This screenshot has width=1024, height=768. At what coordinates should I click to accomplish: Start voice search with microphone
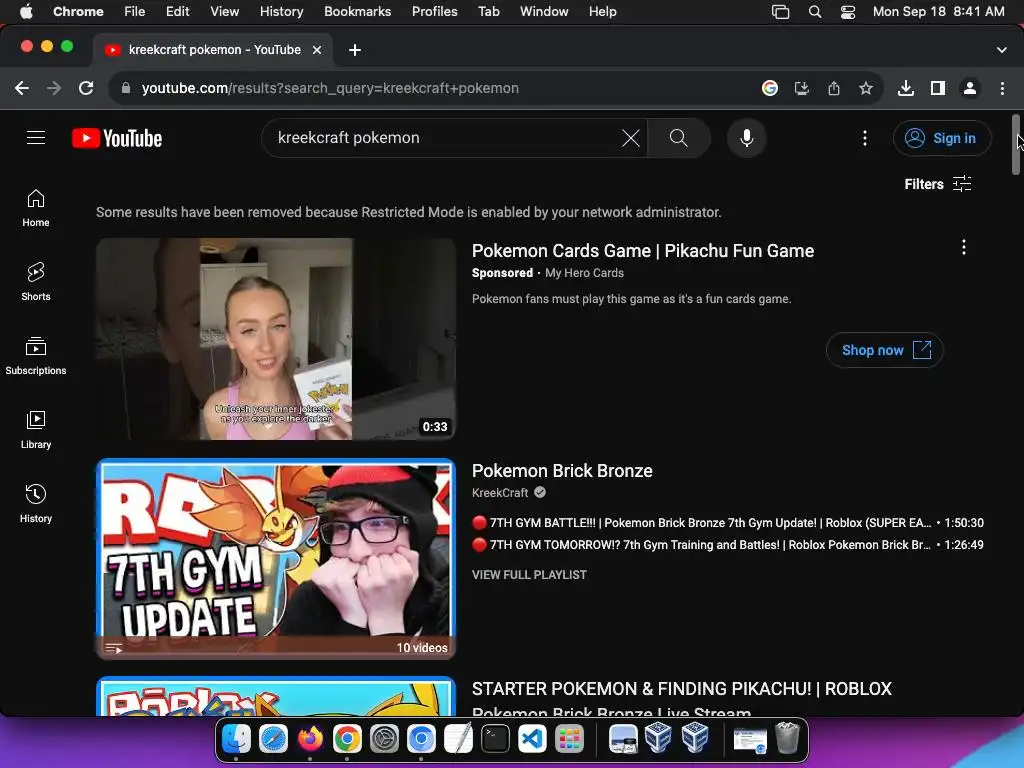click(x=746, y=138)
